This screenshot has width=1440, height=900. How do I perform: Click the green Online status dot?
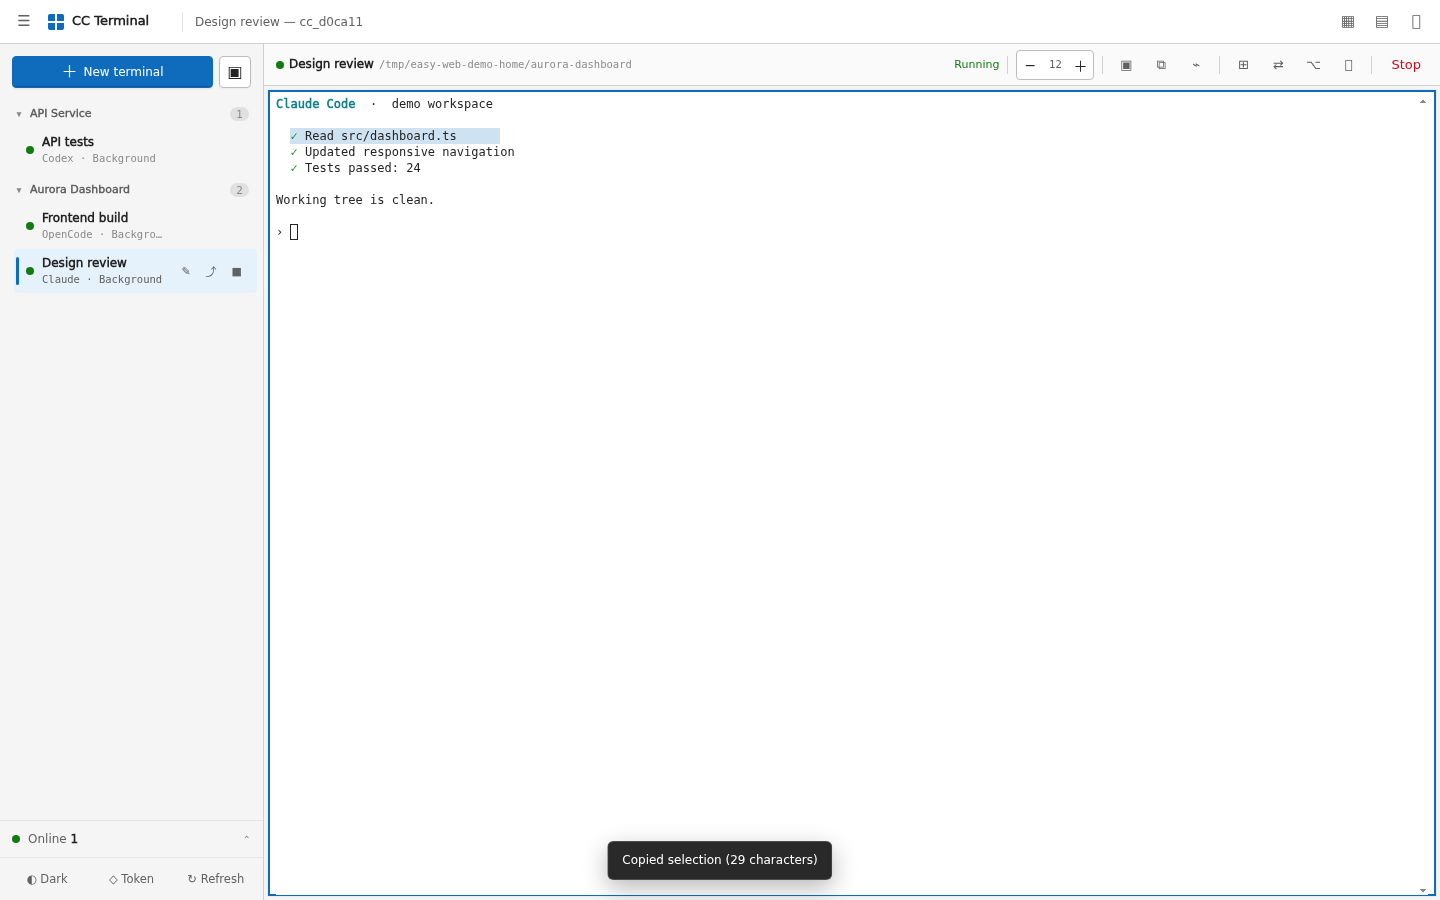16,839
